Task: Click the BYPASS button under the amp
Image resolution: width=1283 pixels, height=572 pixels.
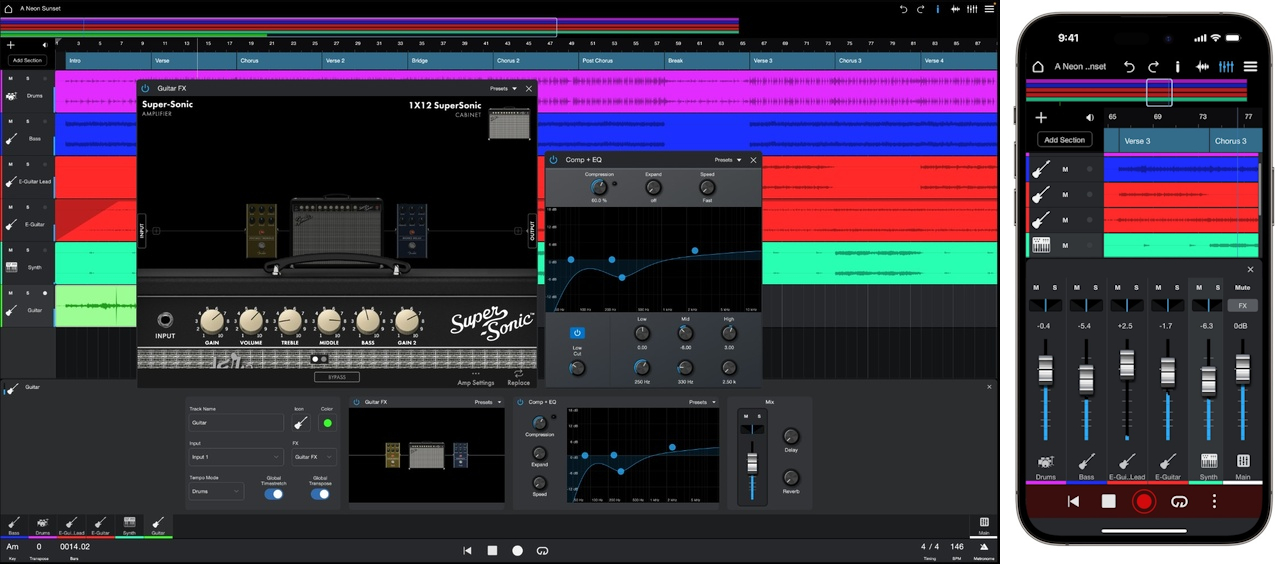Action: click(x=337, y=377)
